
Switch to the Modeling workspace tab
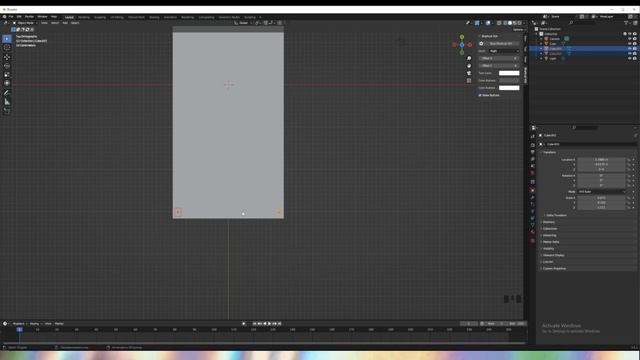[x=84, y=17]
